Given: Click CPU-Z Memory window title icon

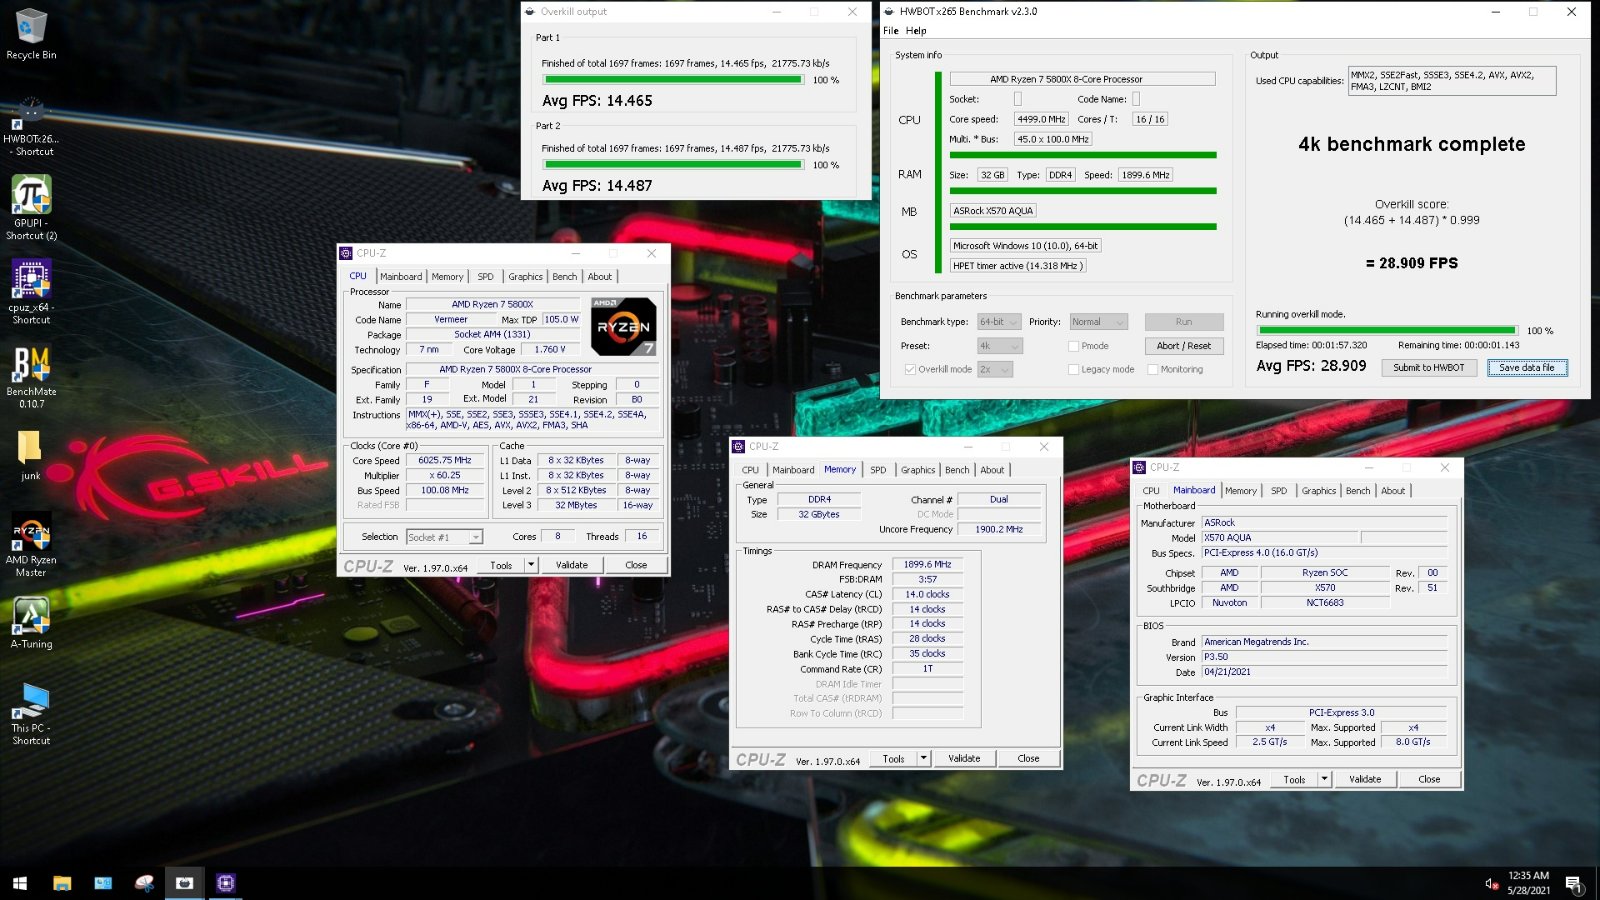Looking at the screenshot, I should click(x=739, y=447).
